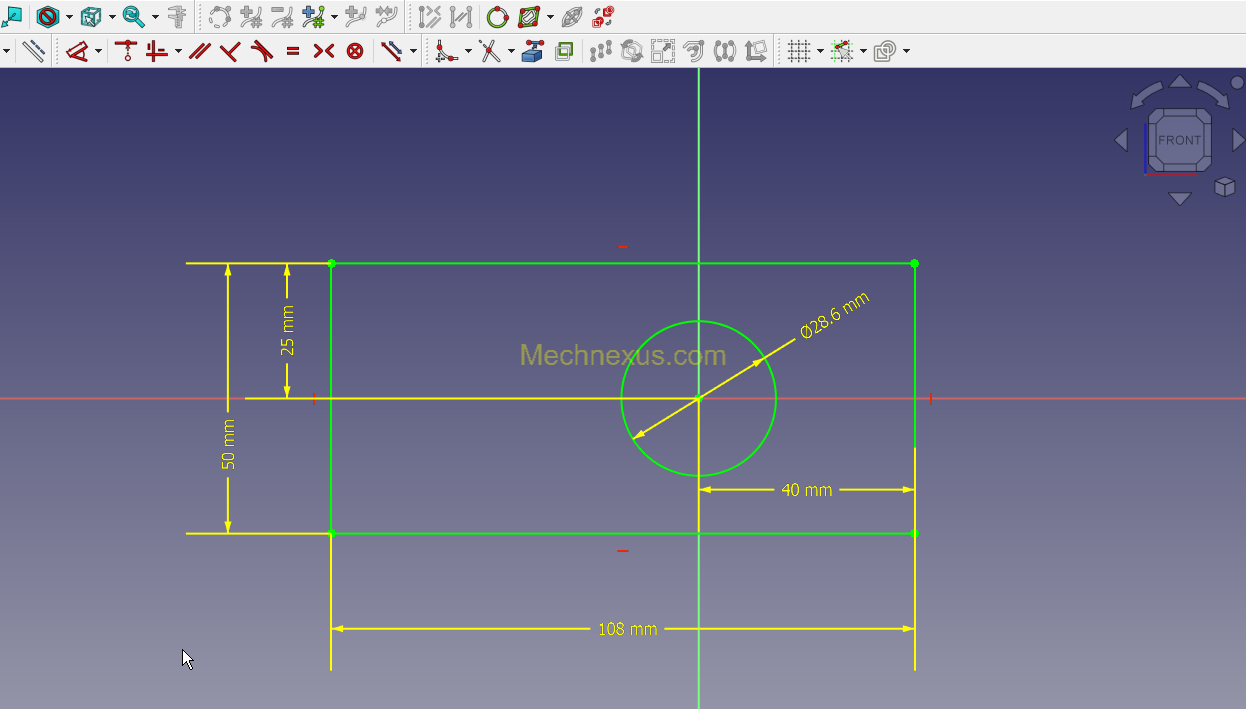1246x709 pixels.
Task: Open the fillet tool dropdown arrow
Action: pos(468,51)
